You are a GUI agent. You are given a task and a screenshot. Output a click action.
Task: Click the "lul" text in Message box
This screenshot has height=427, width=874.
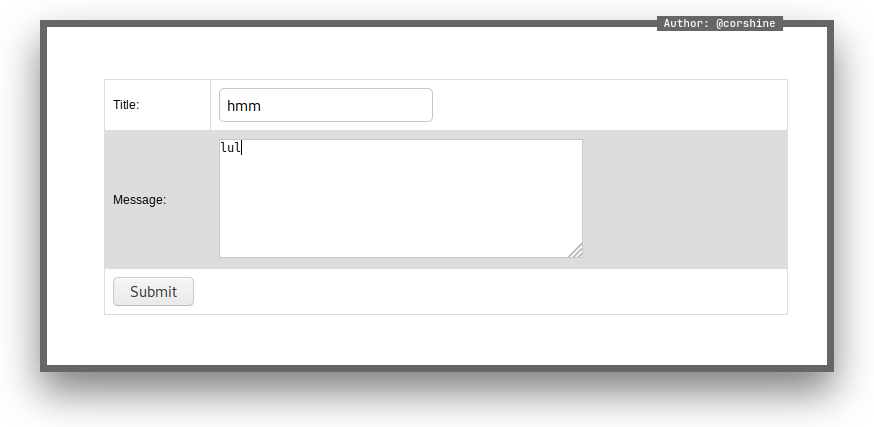[x=230, y=148]
